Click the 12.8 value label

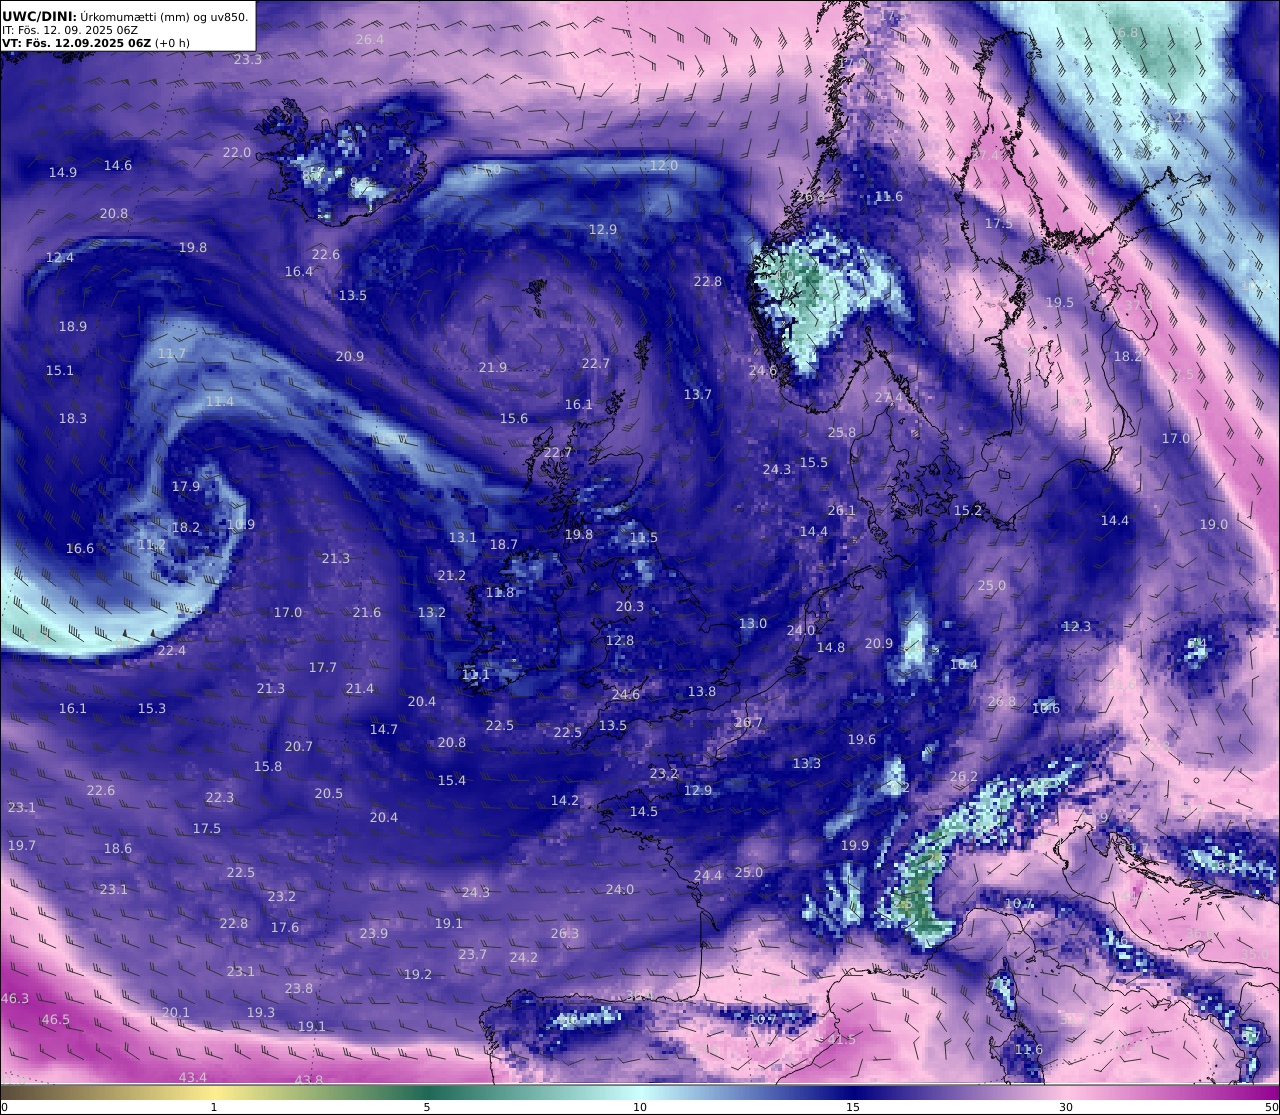coord(620,640)
